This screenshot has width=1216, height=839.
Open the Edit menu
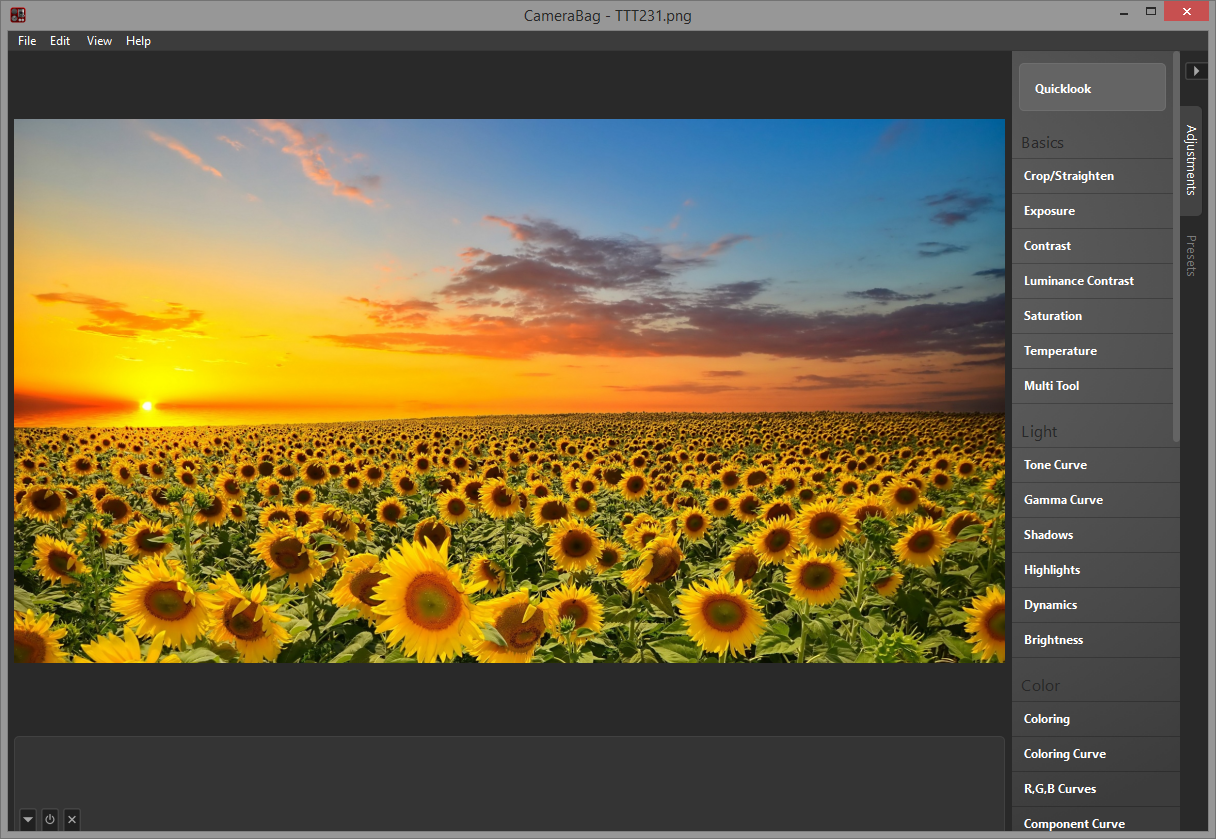click(x=60, y=41)
